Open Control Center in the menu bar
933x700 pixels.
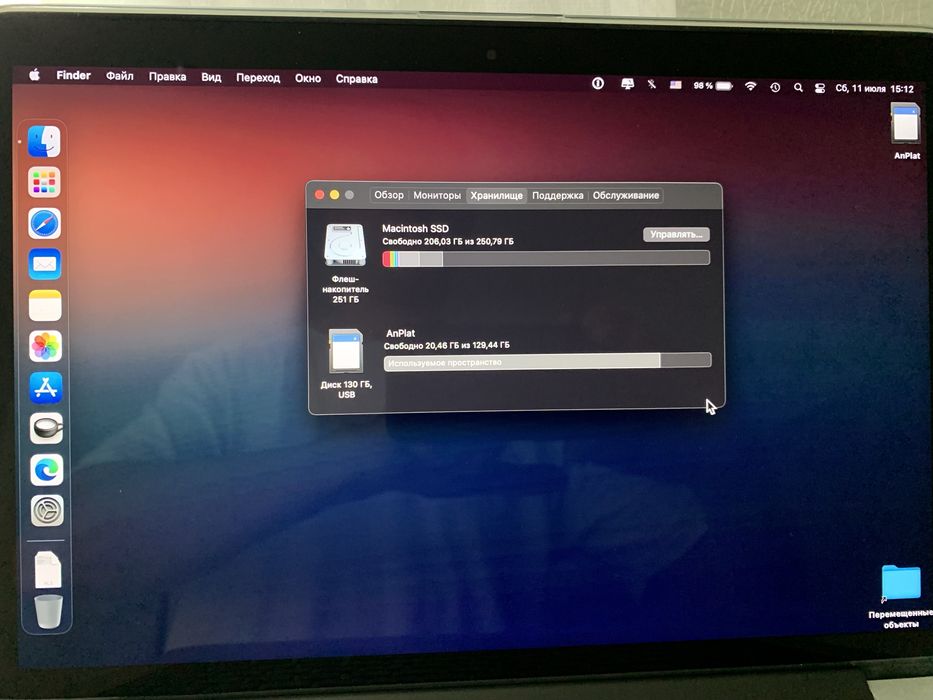(820, 88)
